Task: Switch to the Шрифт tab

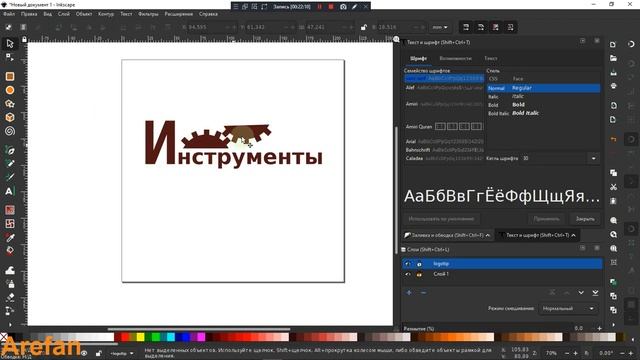Action: (418, 58)
